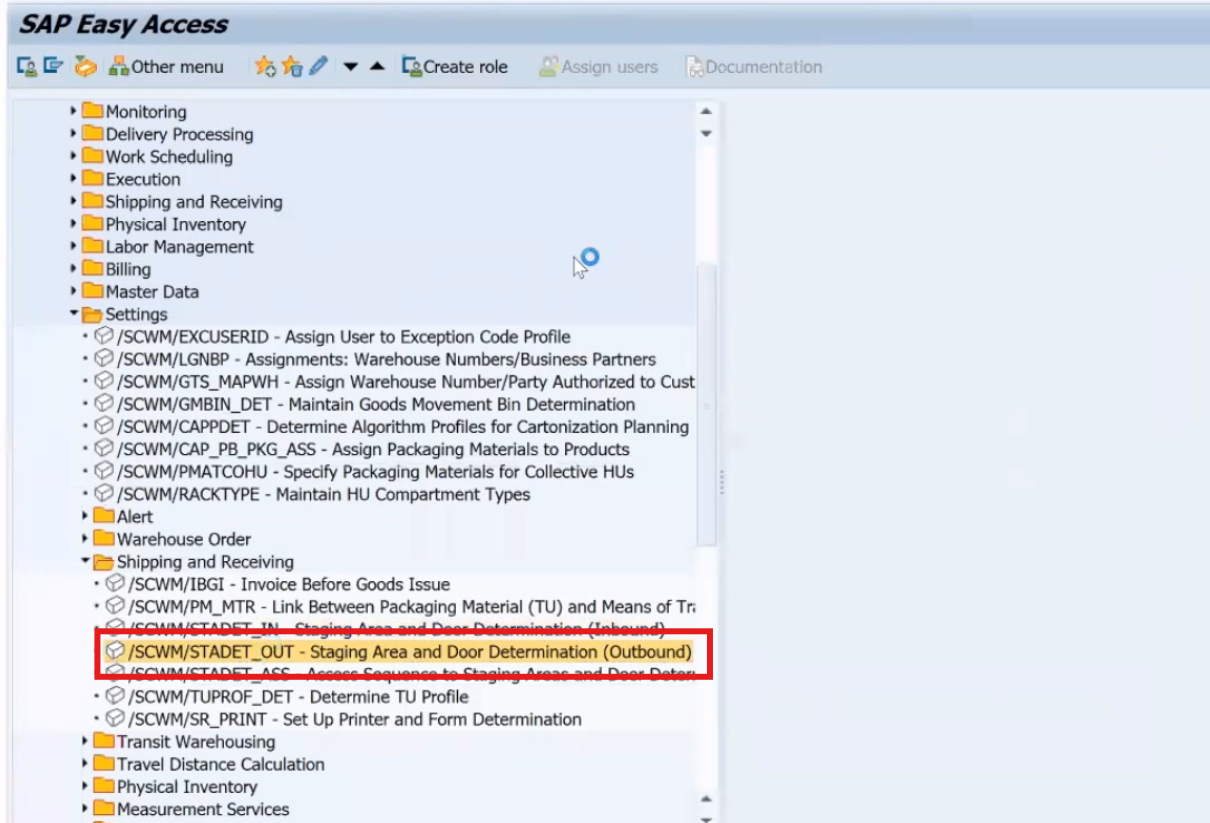Click the Change favorites pencil icon
1210x823 pixels.
pos(318,67)
